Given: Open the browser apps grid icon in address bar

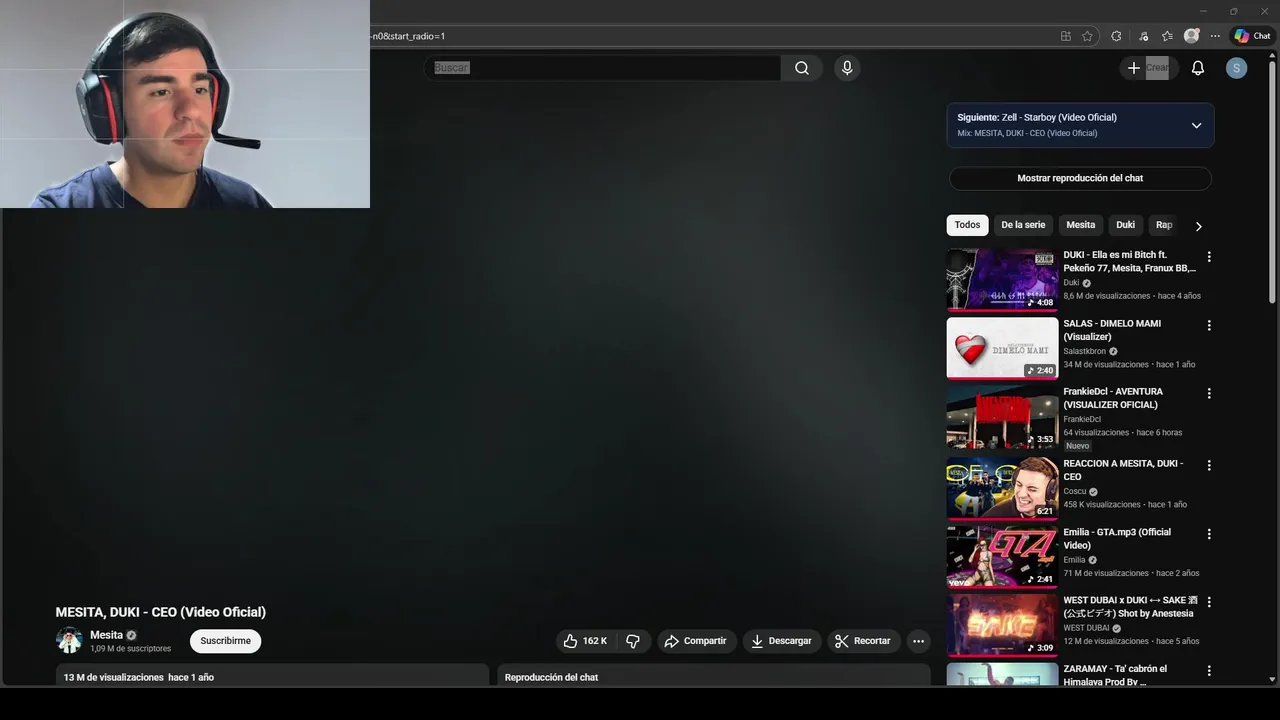Looking at the screenshot, I should pos(1066,36).
